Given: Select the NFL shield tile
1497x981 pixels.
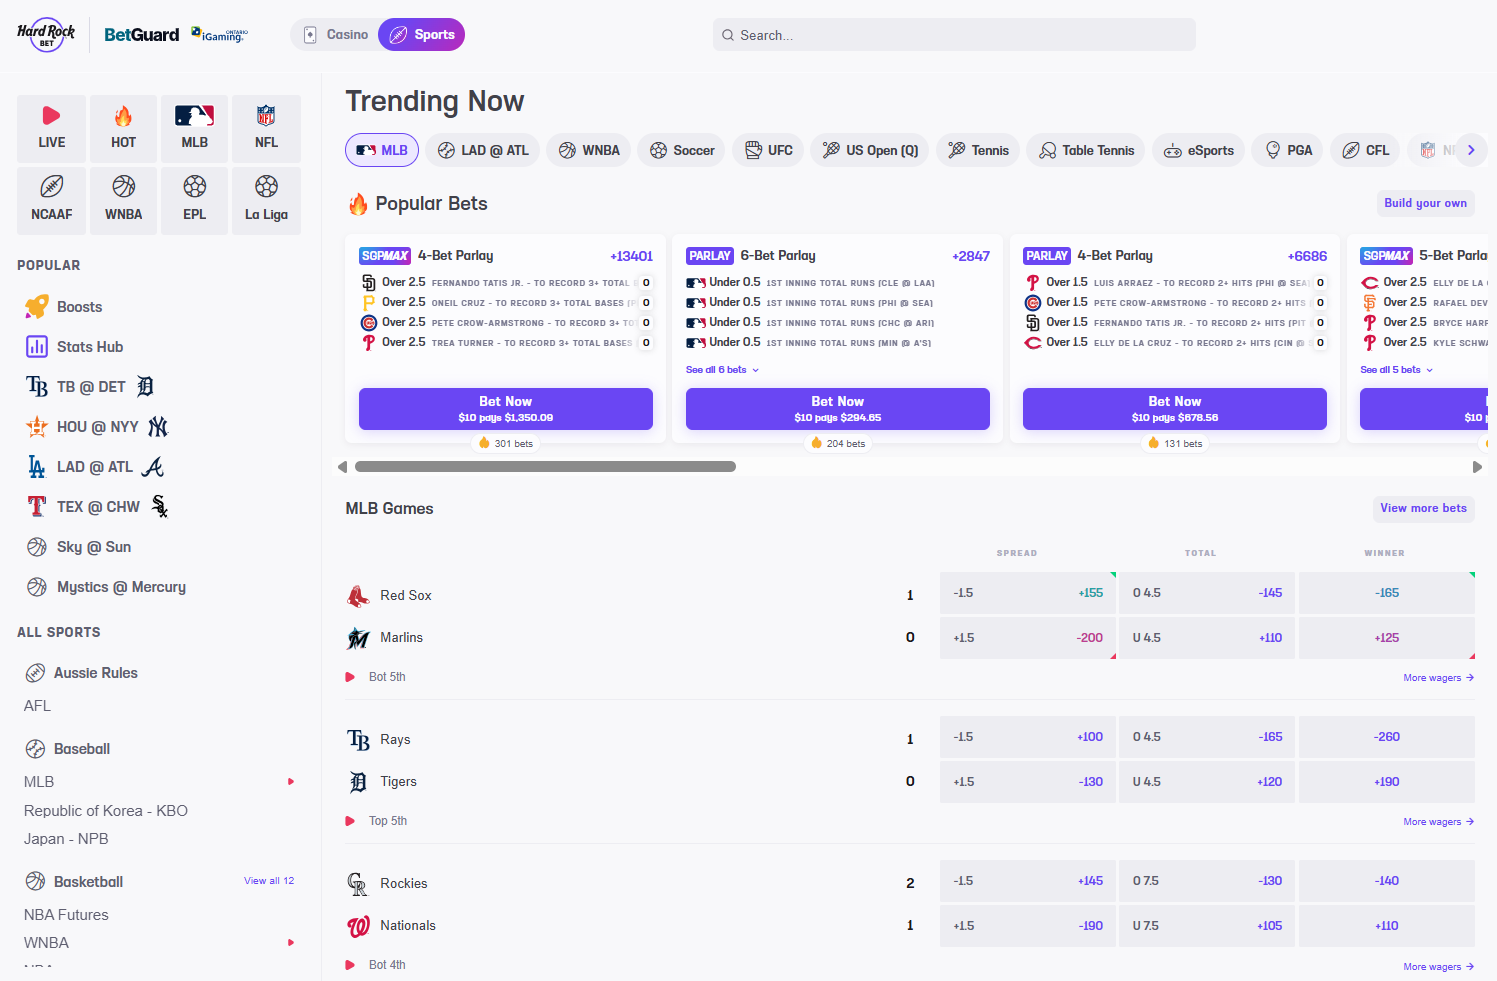Looking at the screenshot, I should tap(266, 128).
